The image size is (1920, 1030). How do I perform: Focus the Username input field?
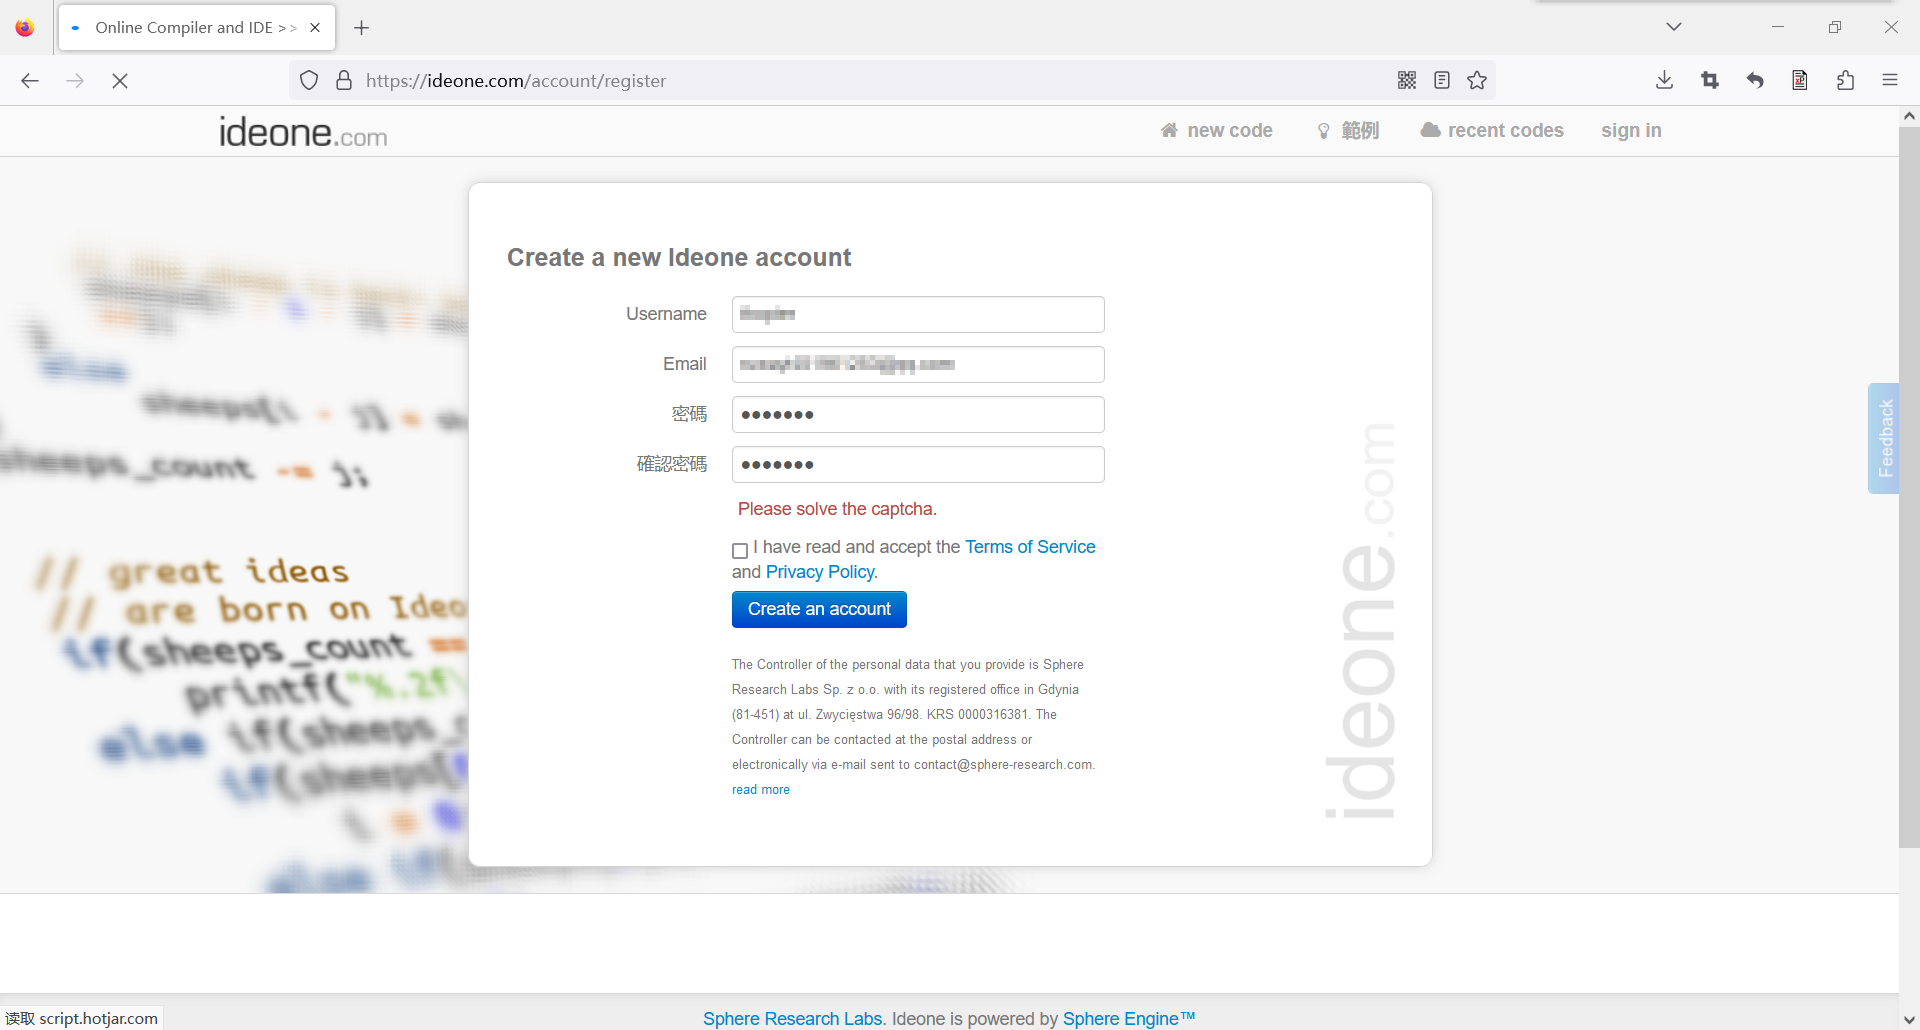(918, 314)
